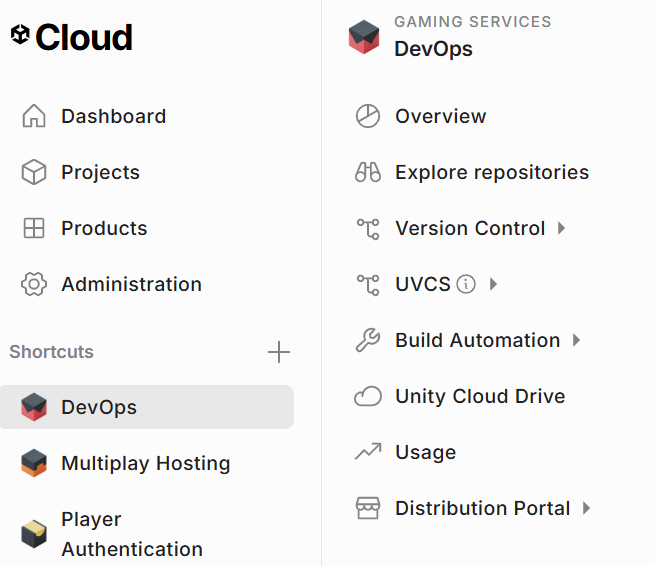Image resolution: width=655 pixels, height=566 pixels.
Task: Open Unity Cloud Drive
Action: pyautogui.click(x=480, y=396)
